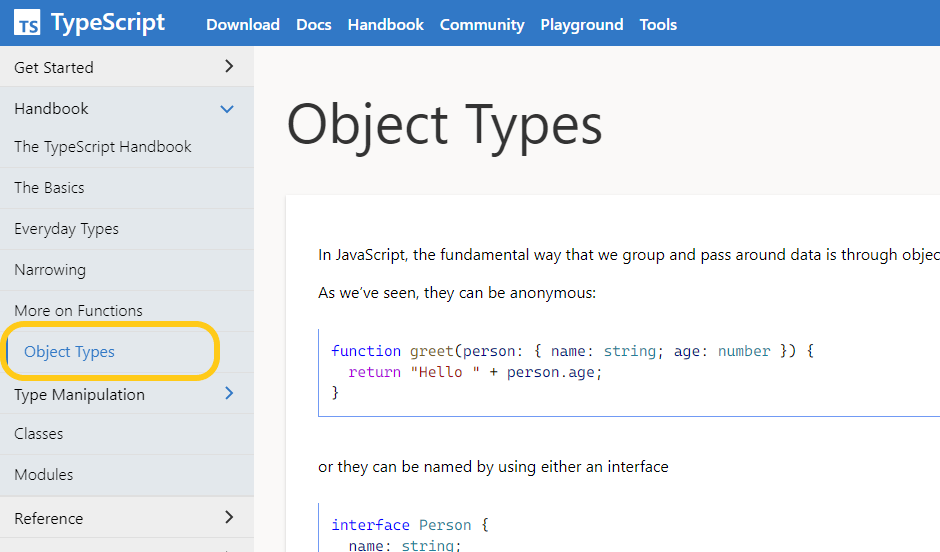Open The TypeScript Handbook page
The height and width of the screenshot is (552, 940).
pyautogui.click(x=103, y=147)
